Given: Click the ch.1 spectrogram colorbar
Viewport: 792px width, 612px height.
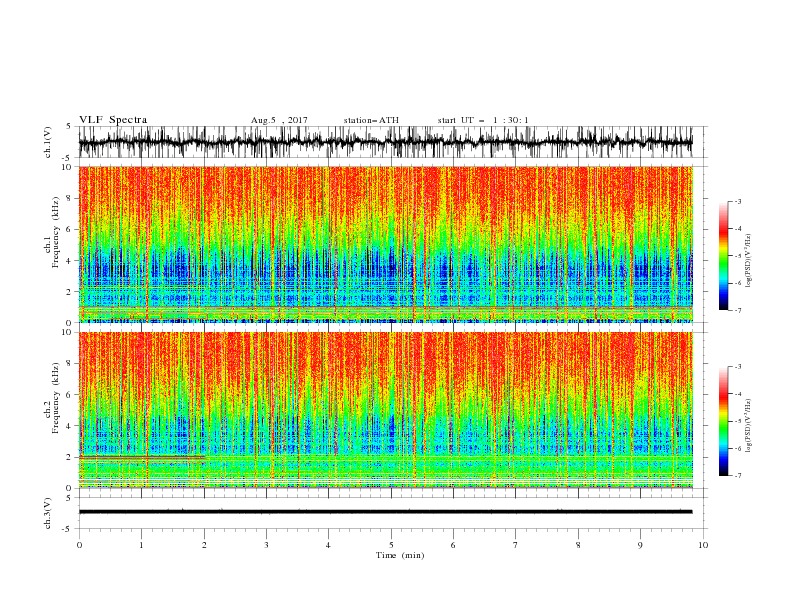Looking at the screenshot, I should tap(723, 256).
